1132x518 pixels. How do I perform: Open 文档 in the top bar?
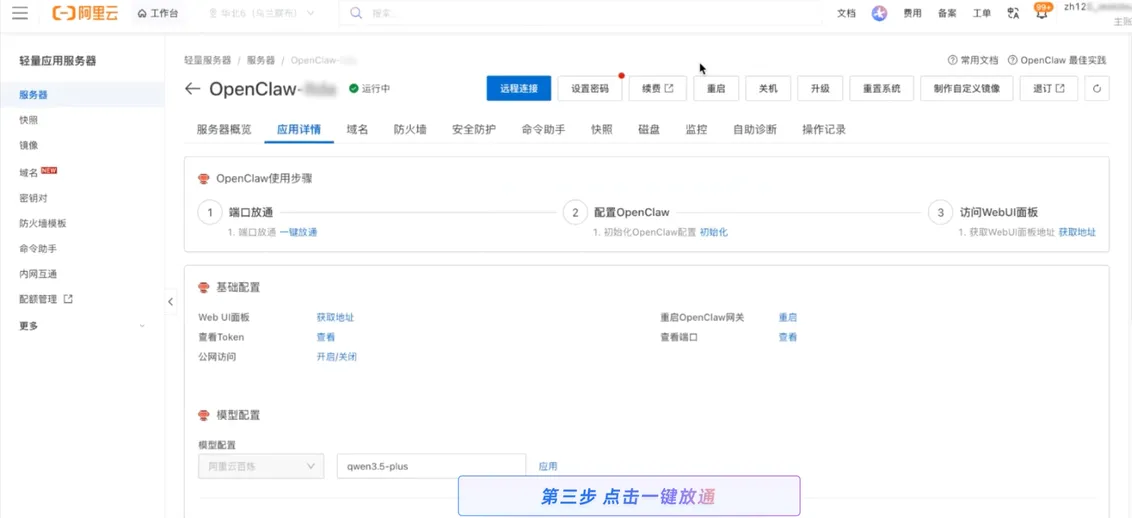point(846,13)
